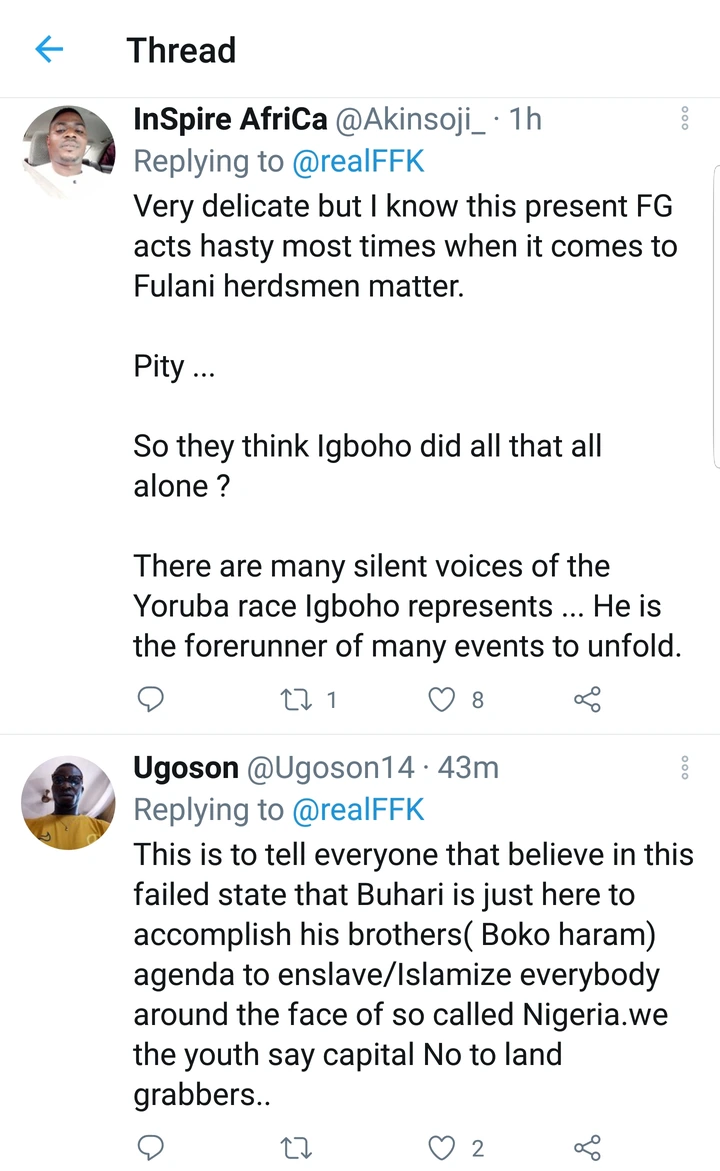Open more options for Ugoson's tweet
720x1171 pixels.
tap(685, 768)
